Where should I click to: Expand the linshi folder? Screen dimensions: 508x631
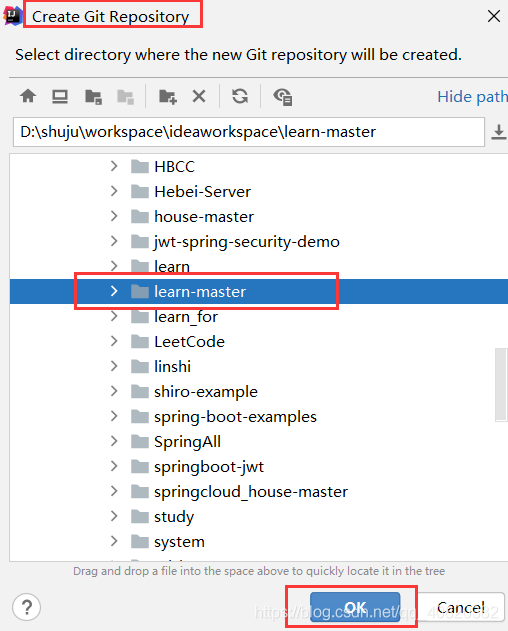114,366
